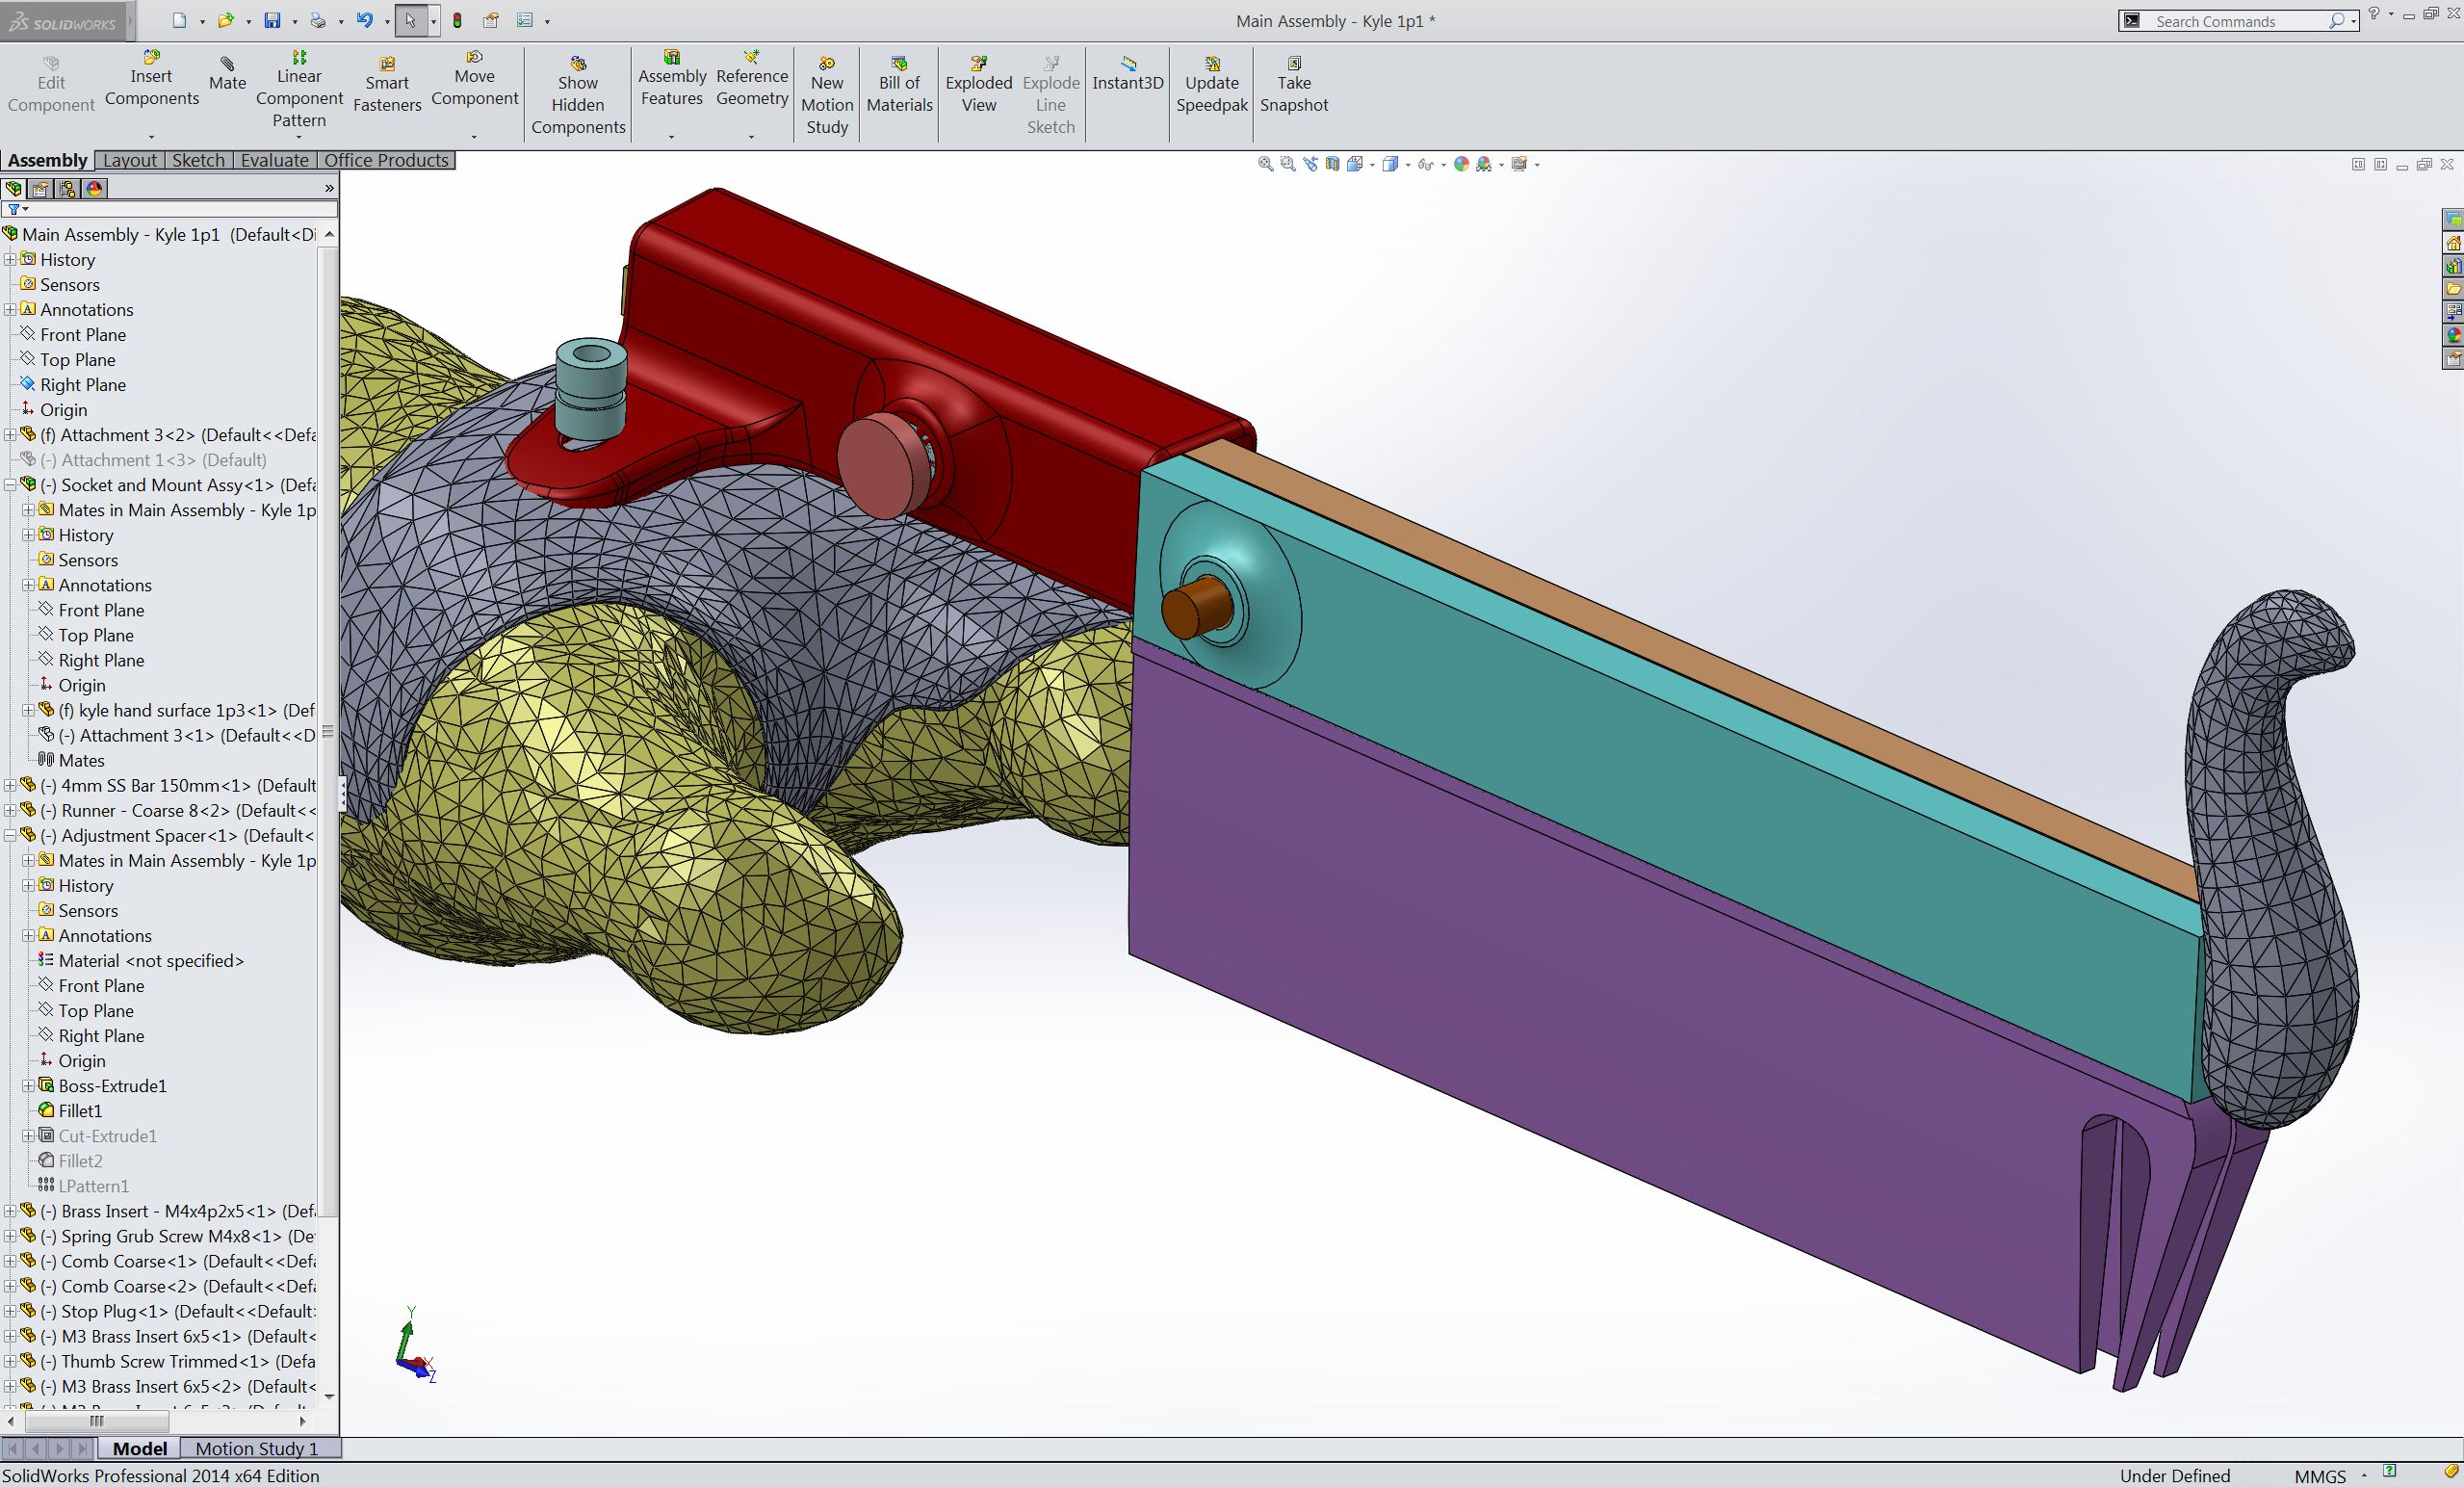The height and width of the screenshot is (1487, 2464).
Task: Click the Rebuild traffic light icon
Action: click(x=457, y=20)
